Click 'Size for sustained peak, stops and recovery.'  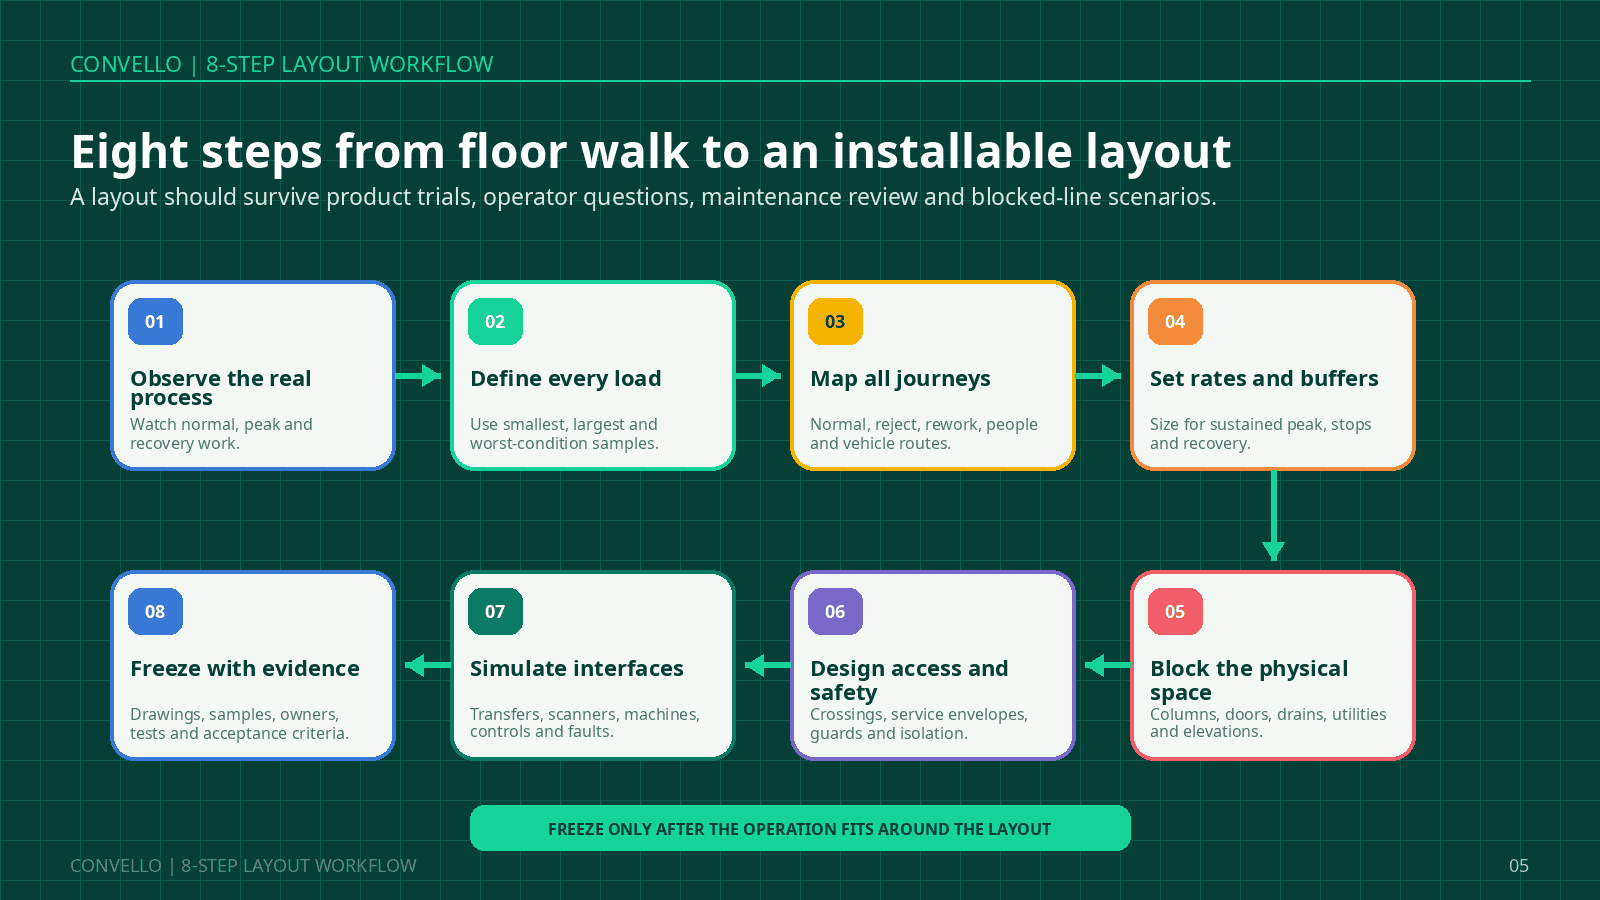click(1260, 434)
